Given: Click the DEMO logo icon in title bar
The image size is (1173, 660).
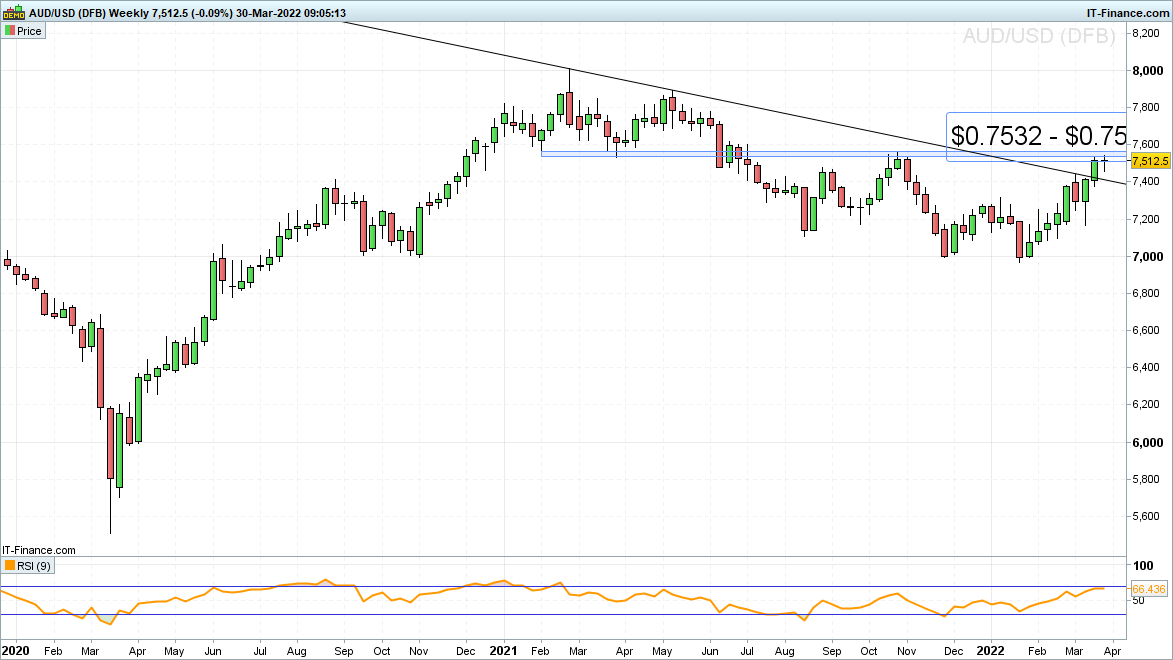Looking at the screenshot, I should tap(13, 13).
